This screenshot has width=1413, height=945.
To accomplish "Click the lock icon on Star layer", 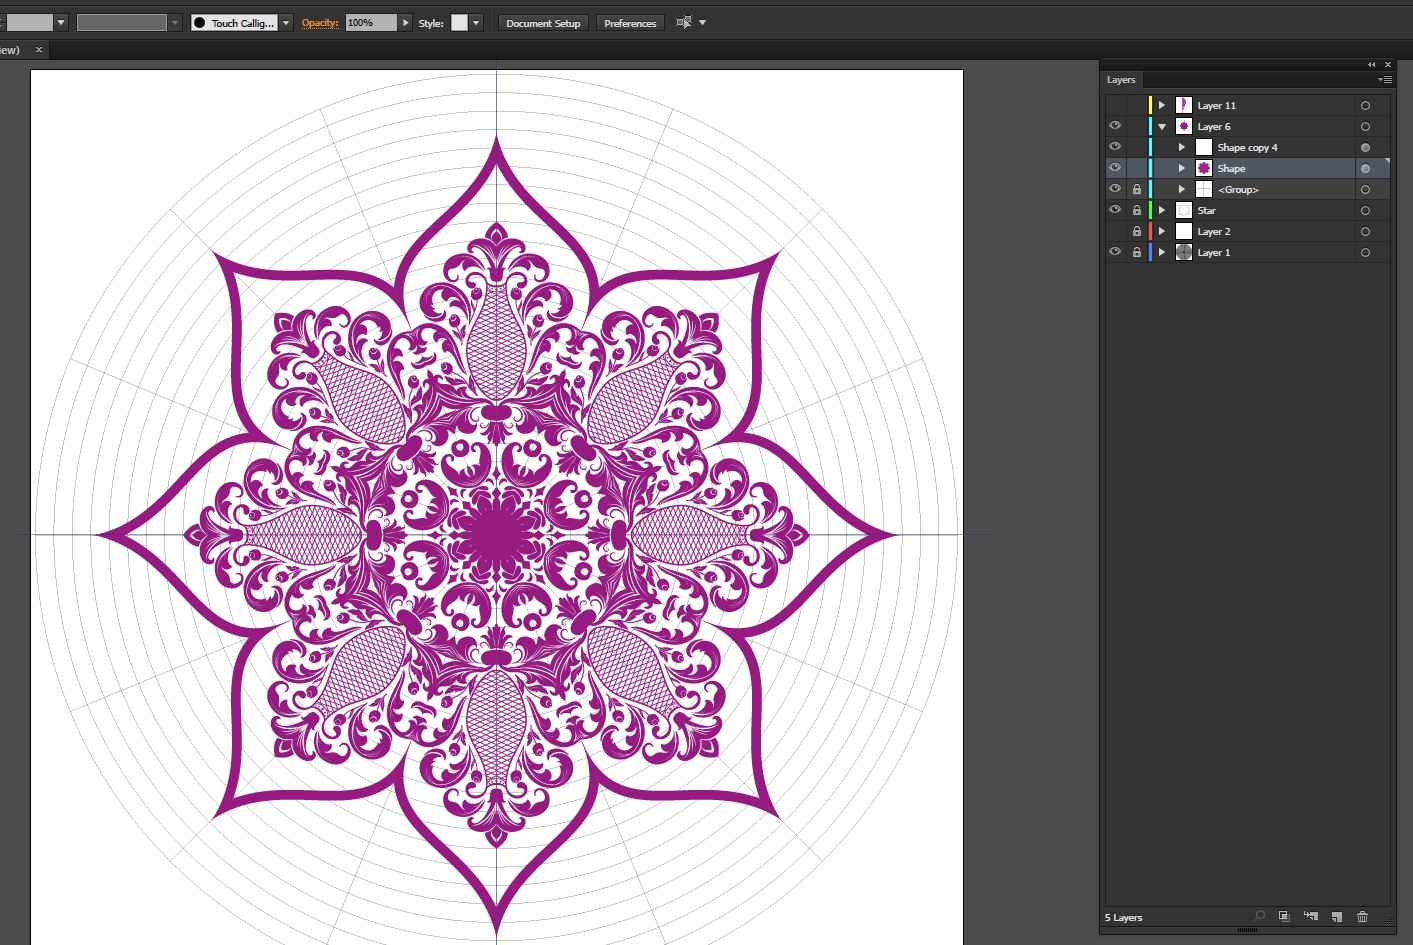I will [1136, 211].
